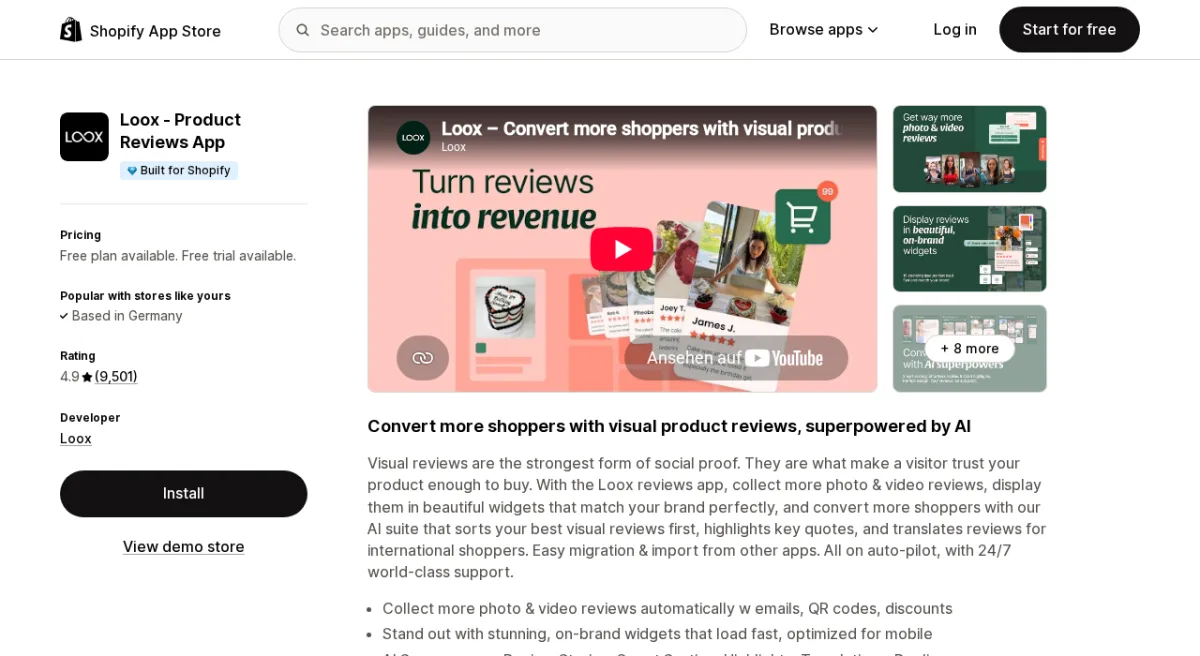Open the video title link
The image size is (1200, 656).
point(641,129)
